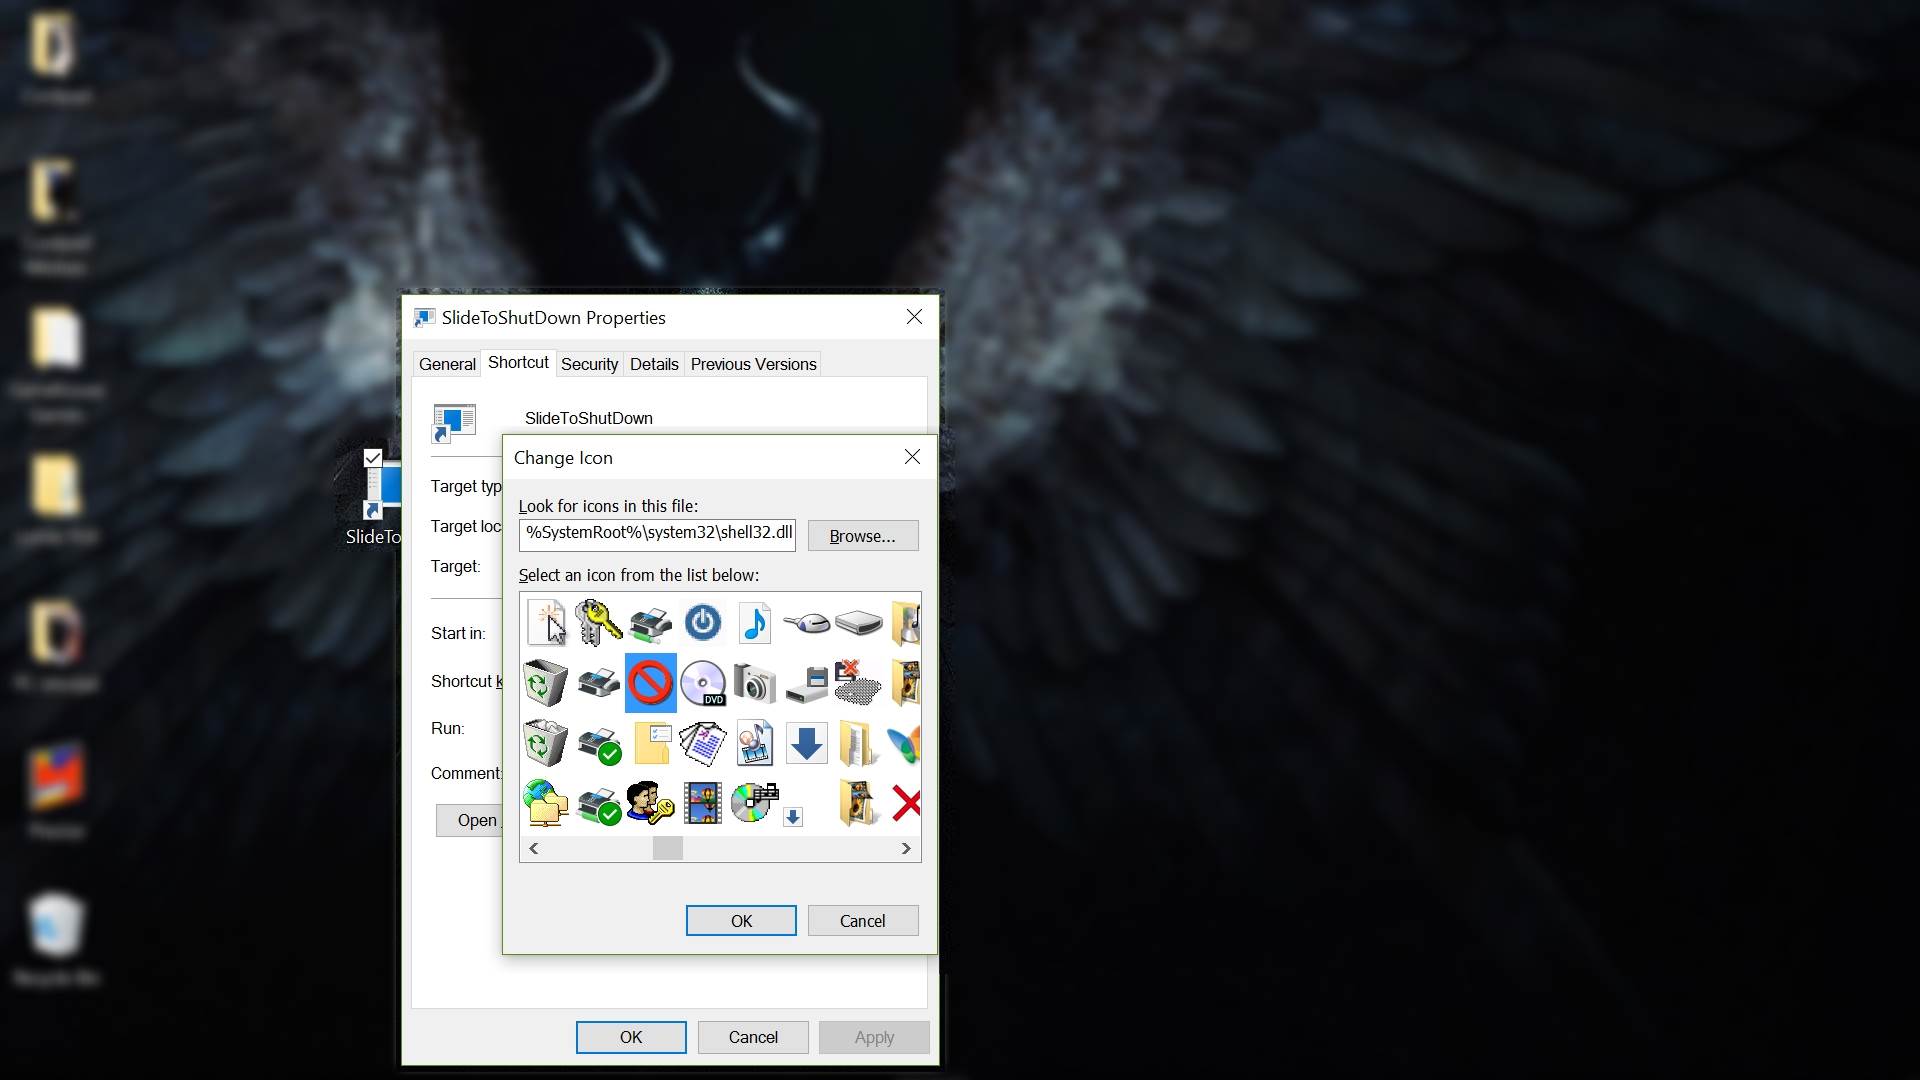Click the icon file path field
Image resolution: width=1920 pixels, height=1080 pixels.
coord(657,533)
